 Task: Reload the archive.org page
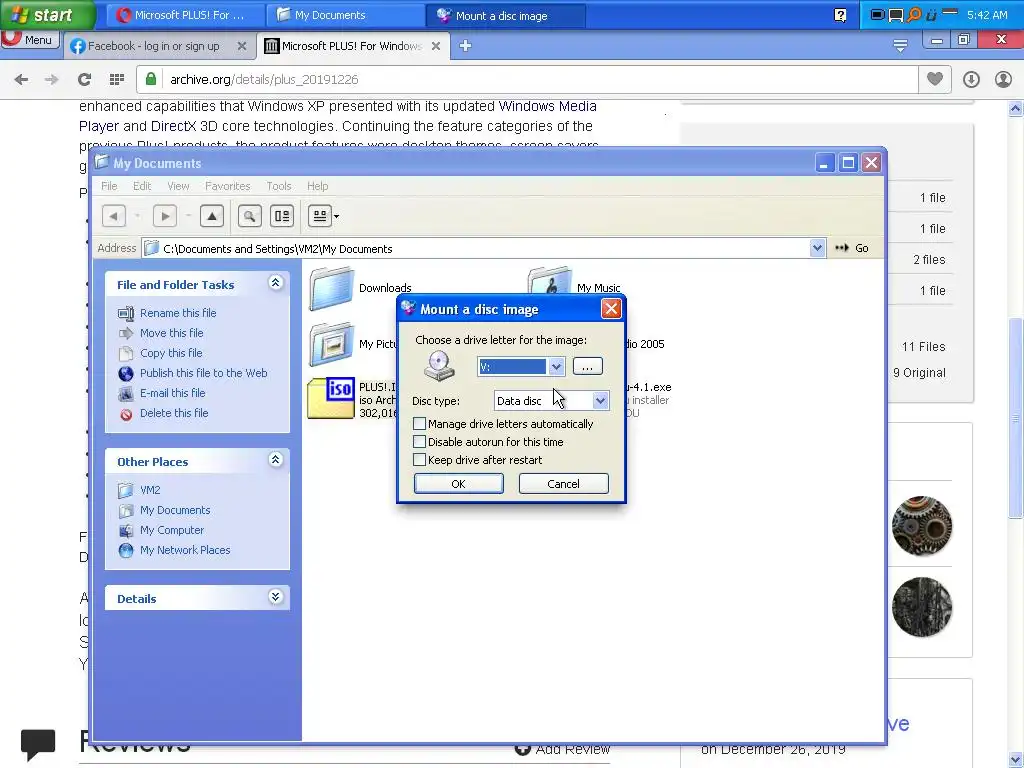tap(84, 80)
